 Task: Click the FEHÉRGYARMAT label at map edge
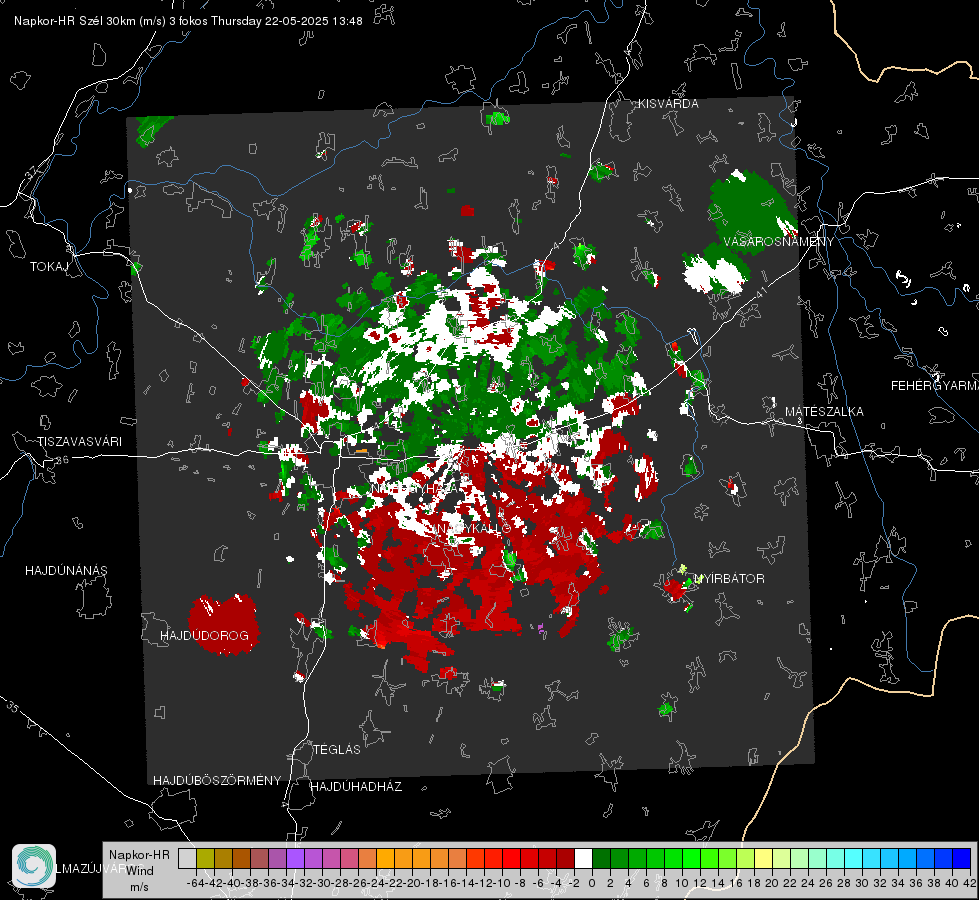(x=934, y=386)
